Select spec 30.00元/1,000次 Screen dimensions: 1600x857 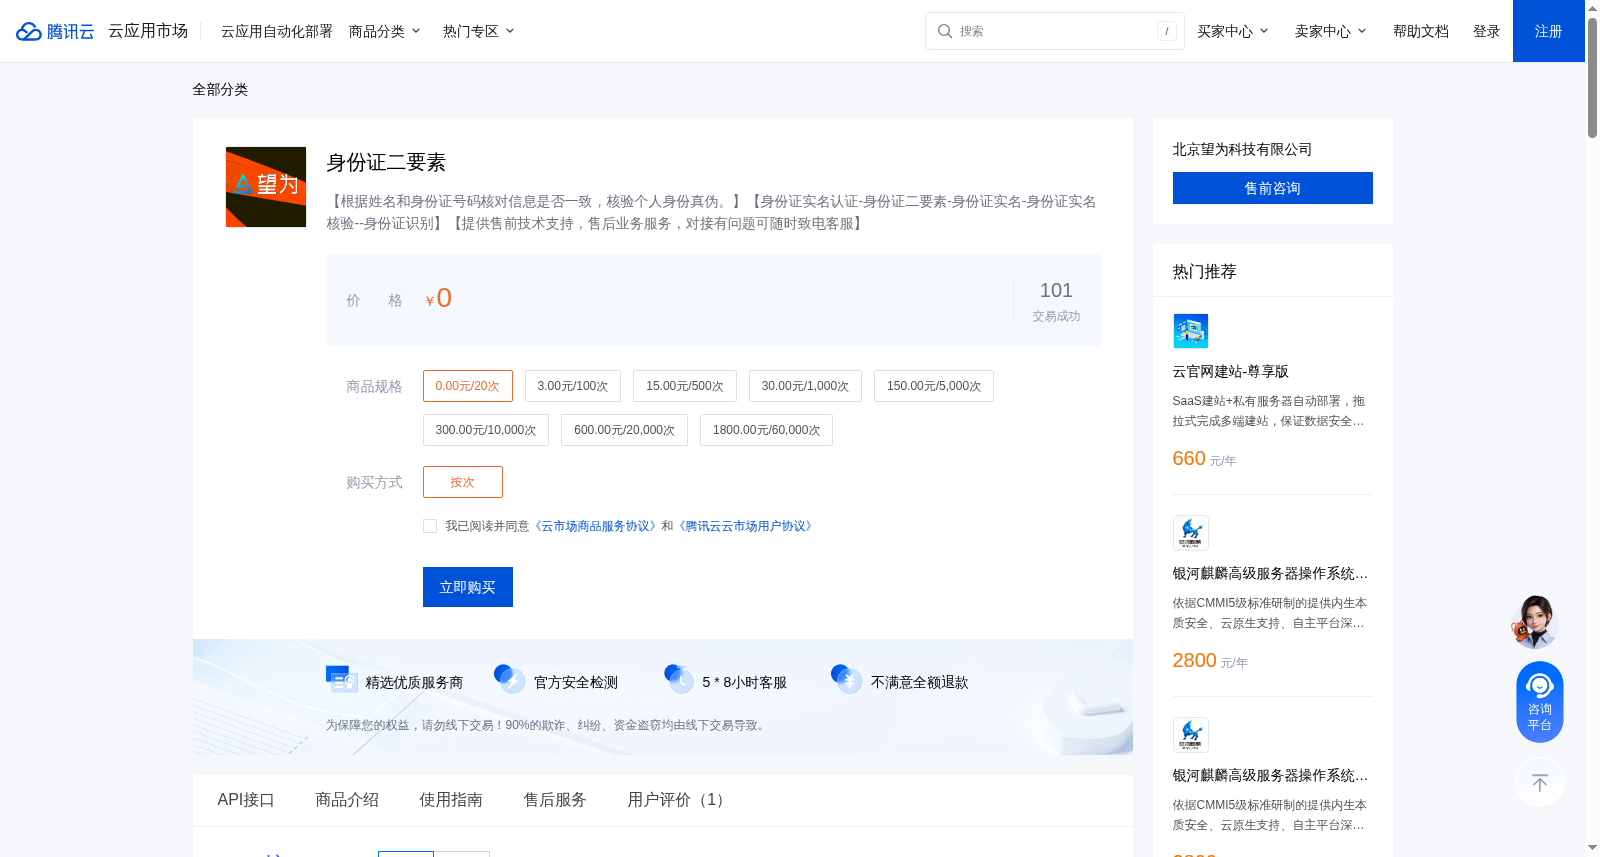[x=805, y=386]
